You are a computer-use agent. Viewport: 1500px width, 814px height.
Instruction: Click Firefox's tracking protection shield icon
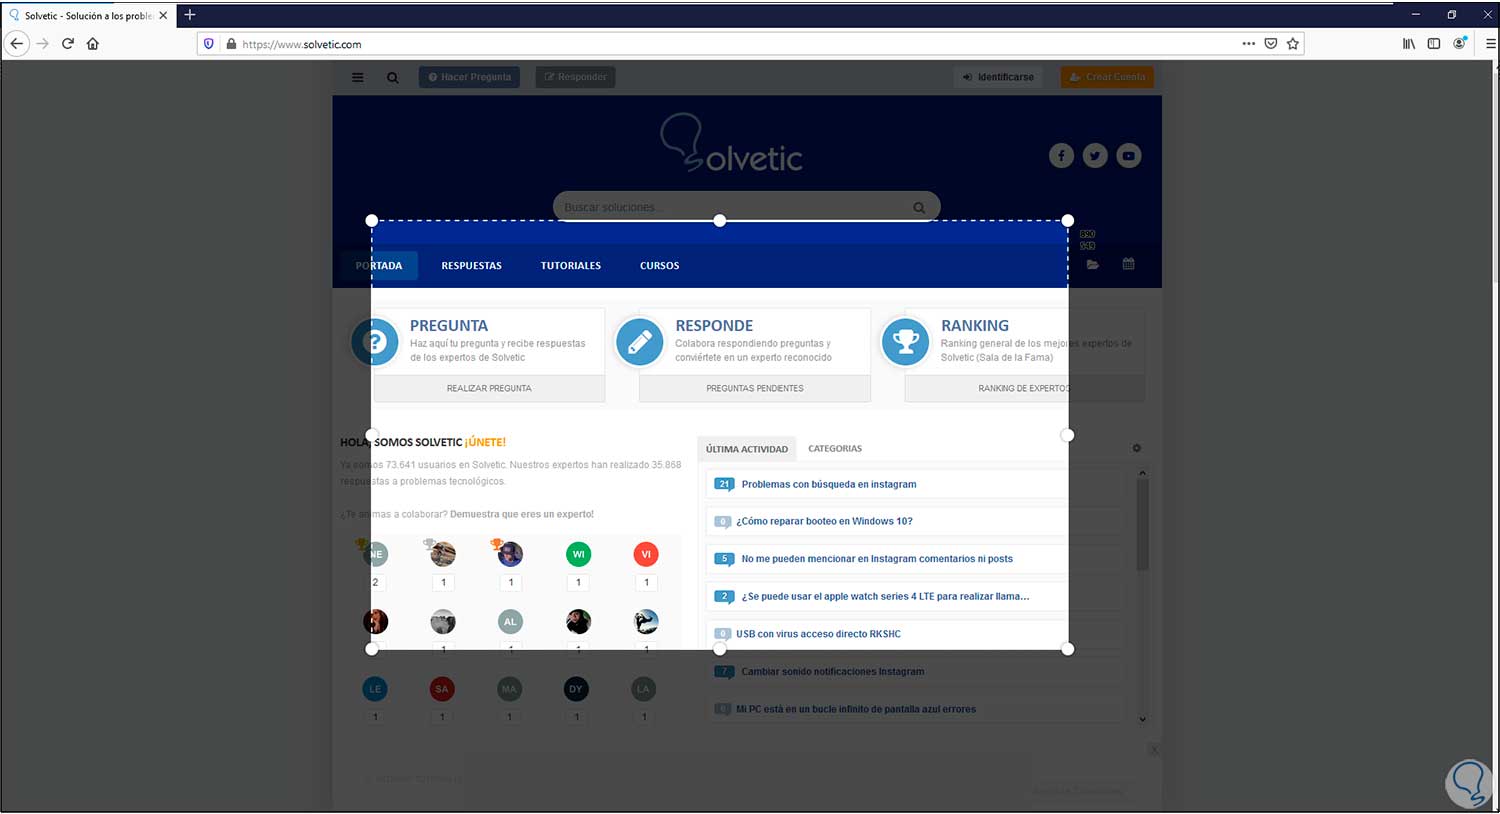tap(208, 43)
